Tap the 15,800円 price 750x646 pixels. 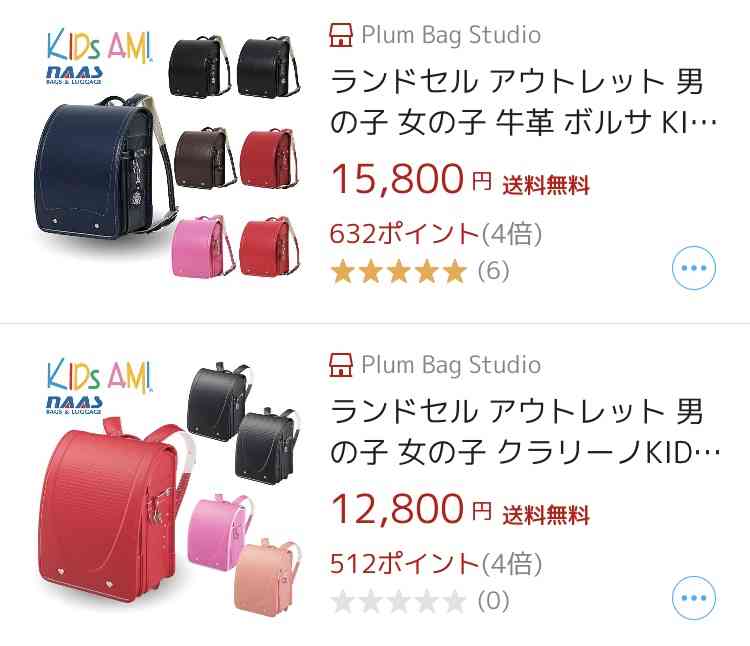tap(411, 179)
